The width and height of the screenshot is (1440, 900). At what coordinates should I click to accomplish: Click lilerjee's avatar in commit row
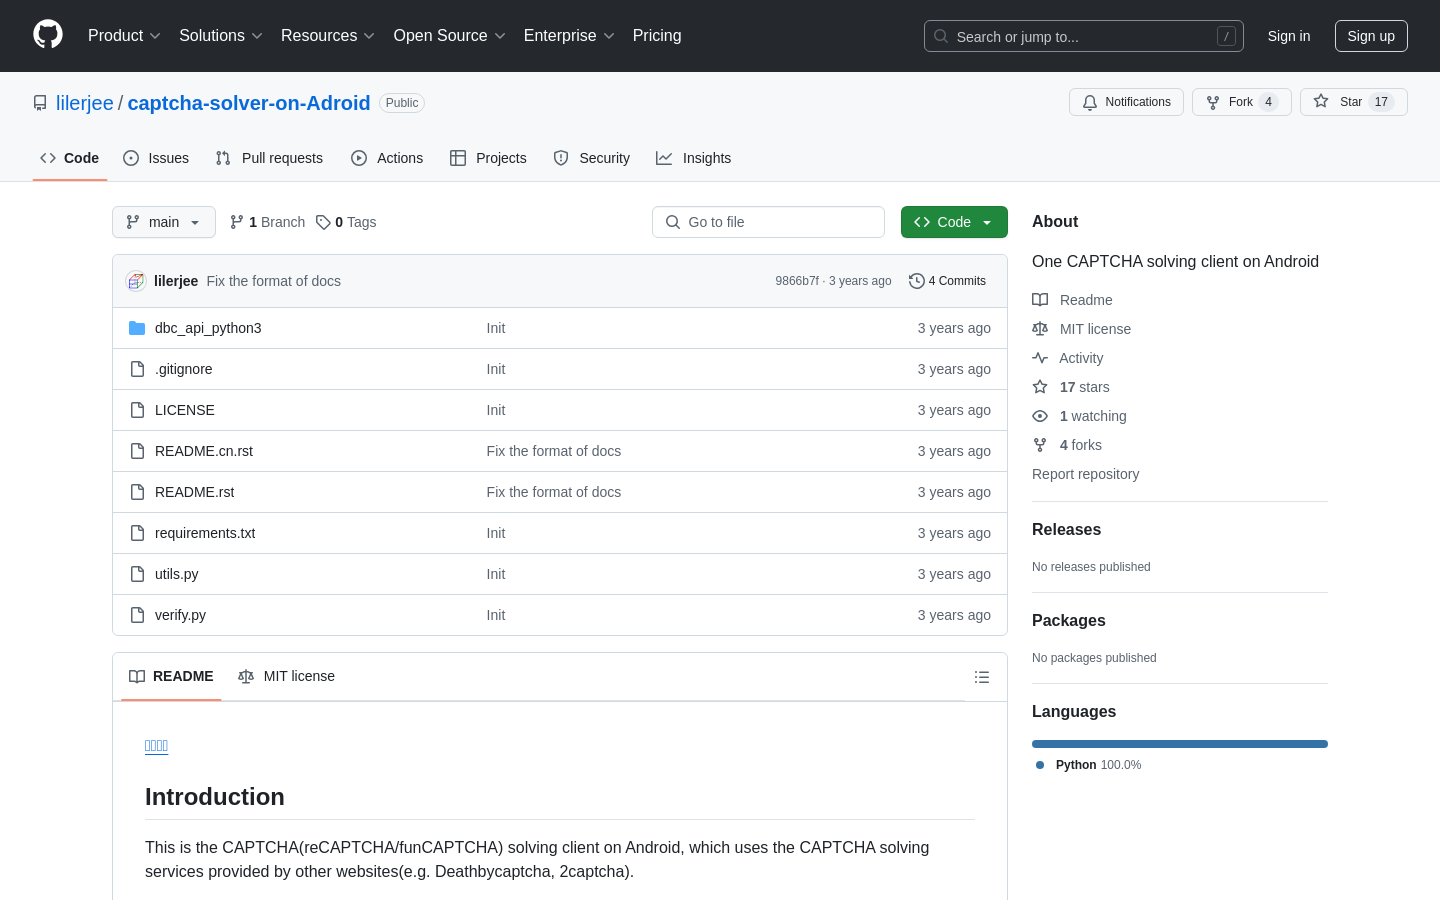(136, 281)
